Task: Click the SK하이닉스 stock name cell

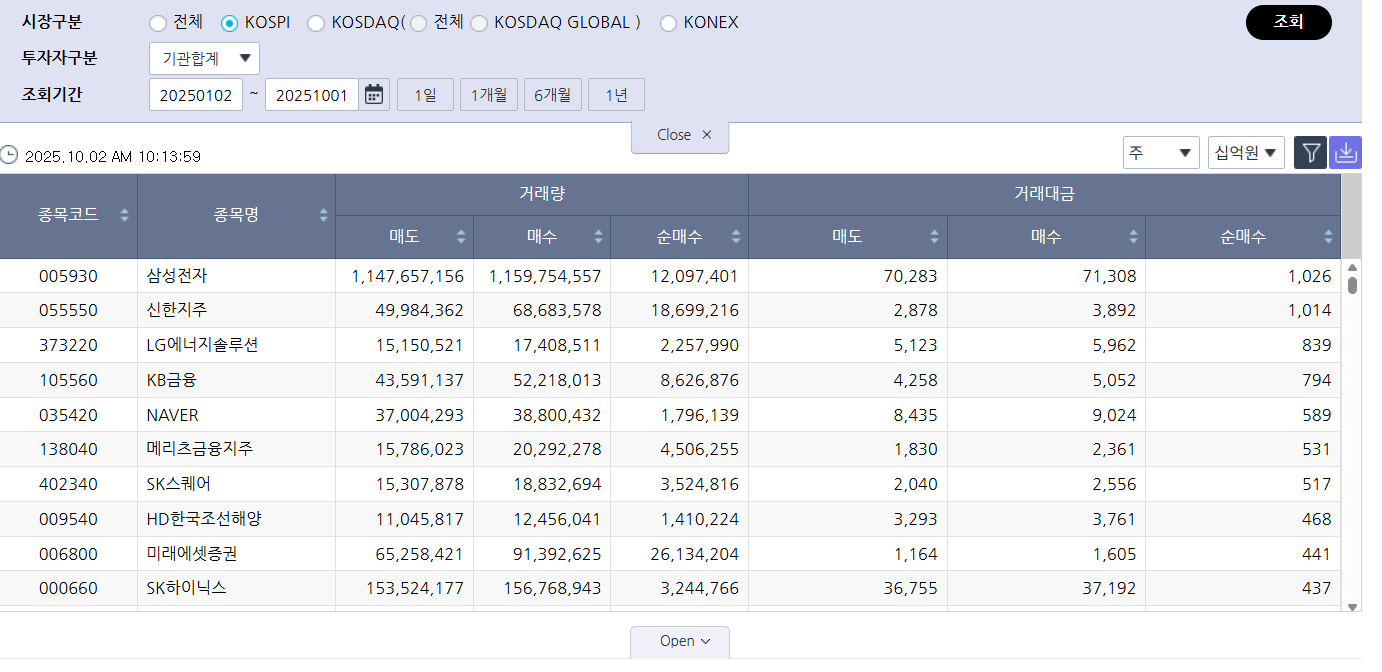Action: pyautogui.click(x=236, y=588)
